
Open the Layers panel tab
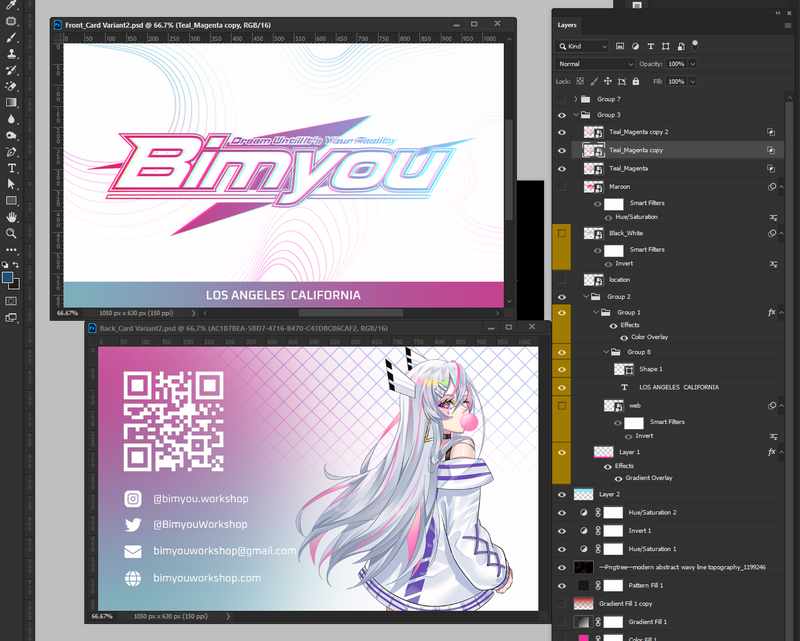pos(568,25)
